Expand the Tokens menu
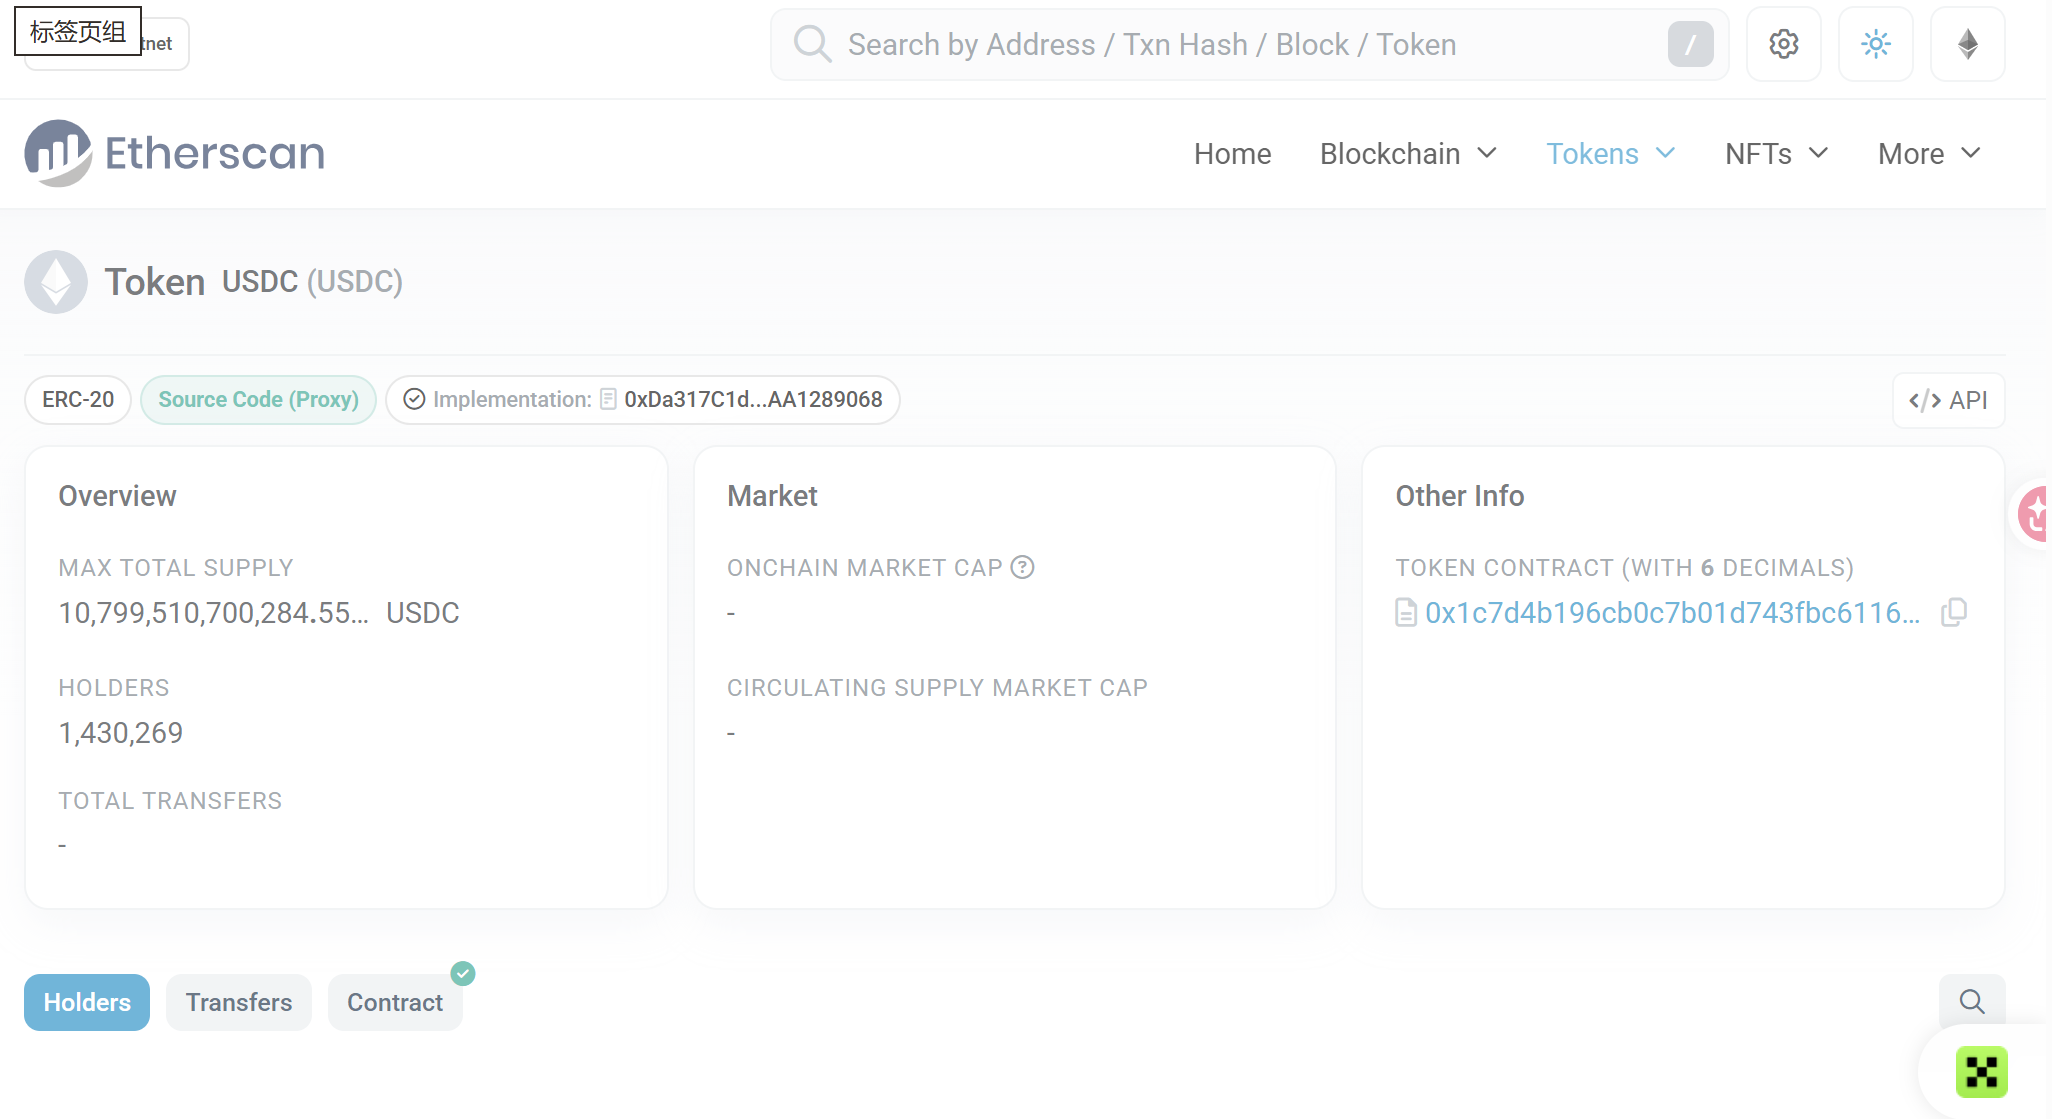 tap(1610, 154)
